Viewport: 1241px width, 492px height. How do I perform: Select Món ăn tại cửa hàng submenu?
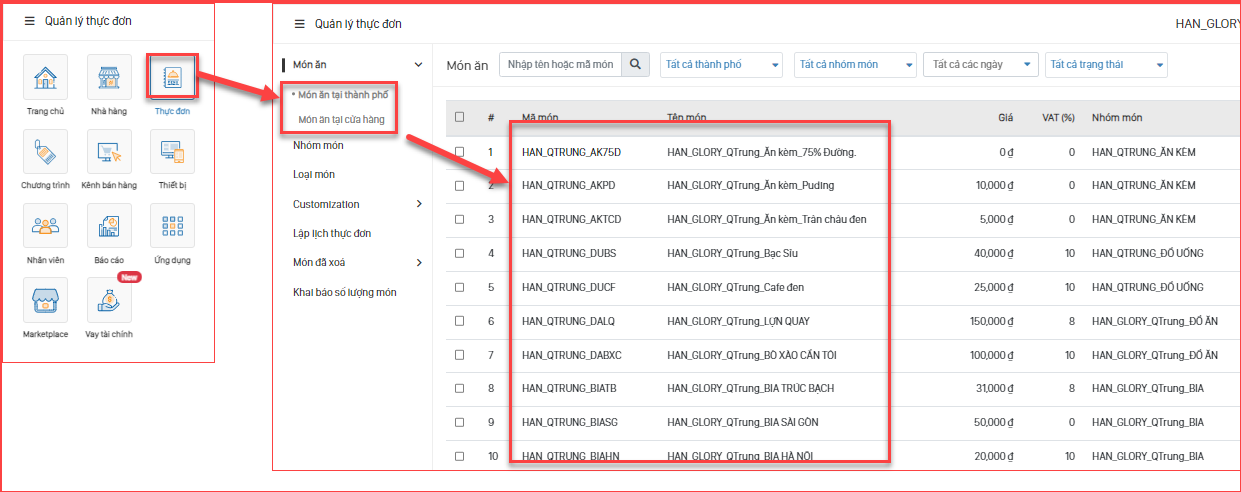coord(342,119)
